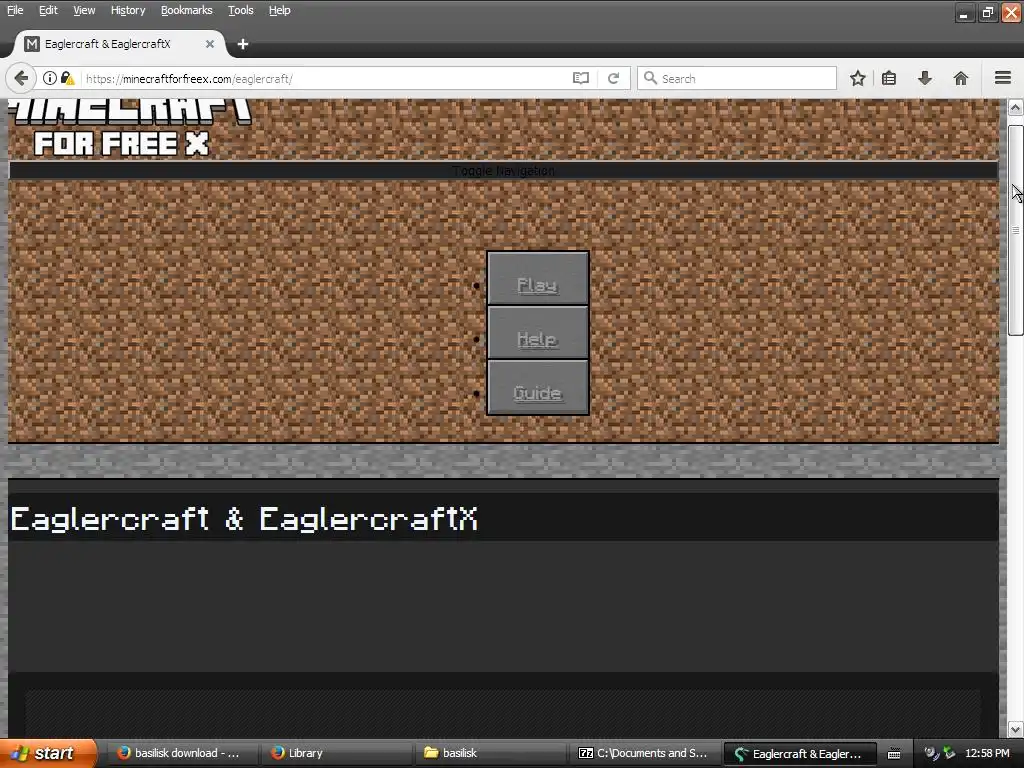Click the scrollbar up arrow
The image size is (1024, 768).
click(x=1015, y=107)
